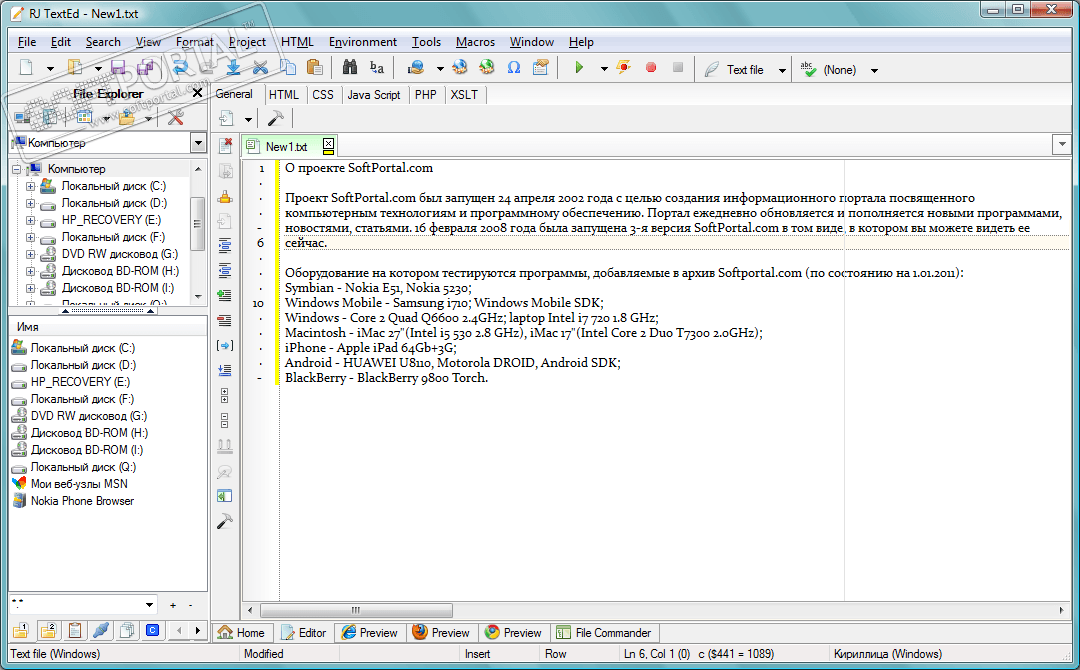Image resolution: width=1080 pixels, height=670 pixels.
Task: Click the green Run play icon
Action: tap(579, 67)
